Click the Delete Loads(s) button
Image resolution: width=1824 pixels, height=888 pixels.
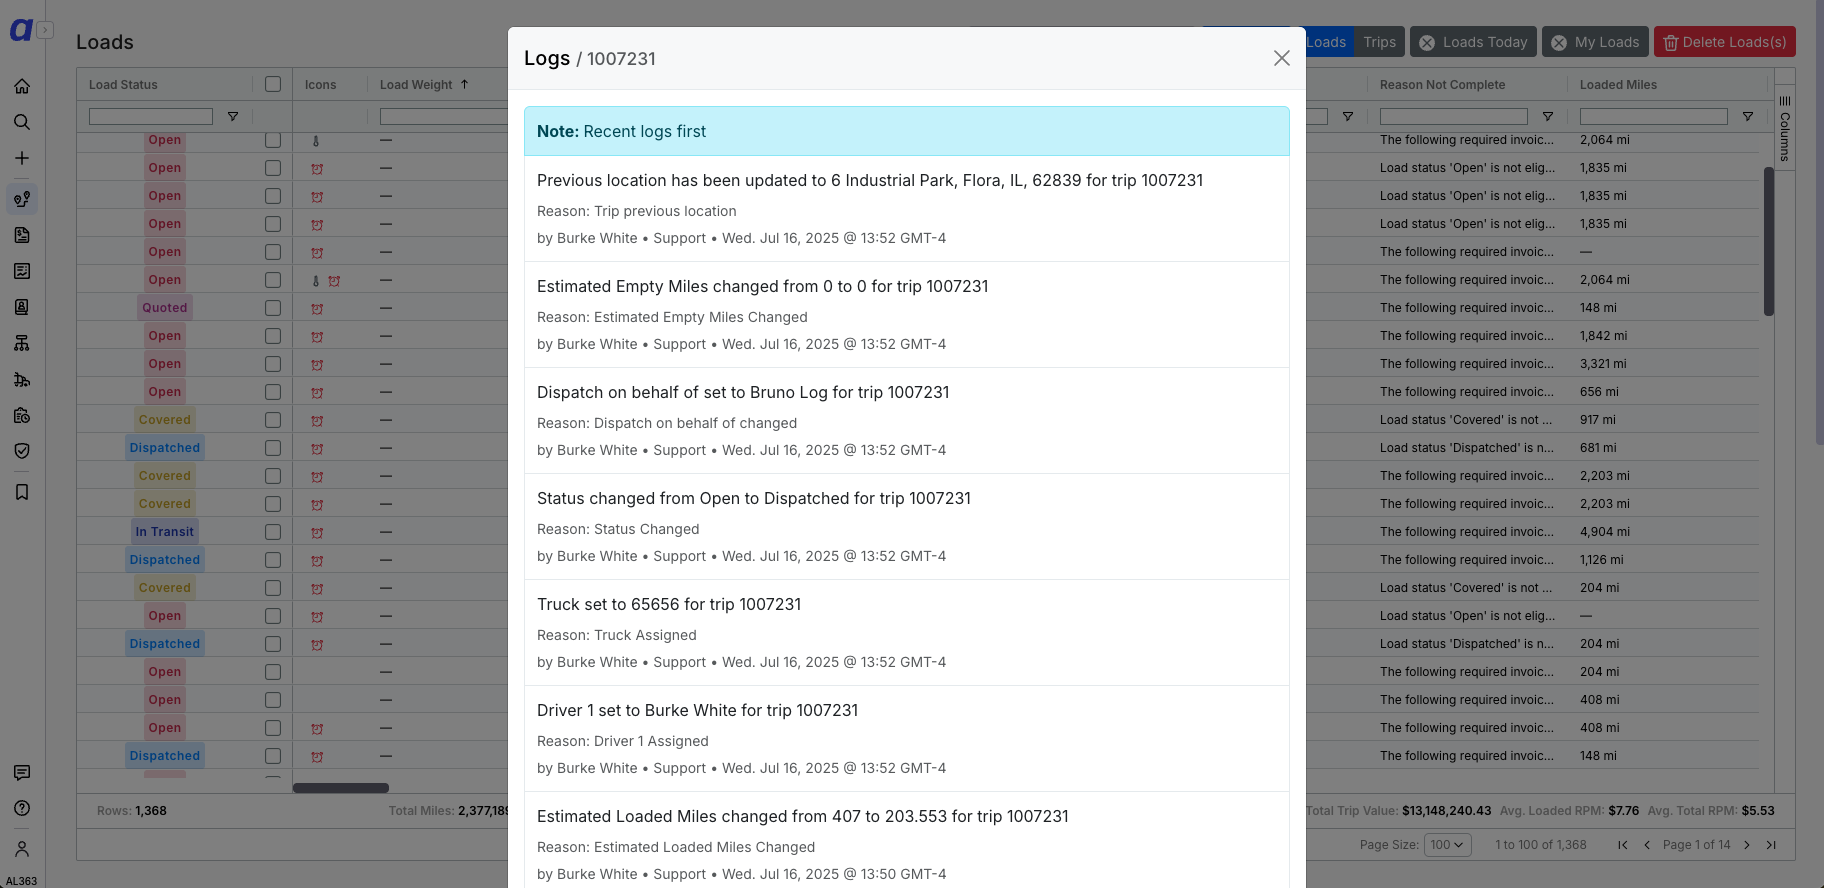pos(1725,42)
